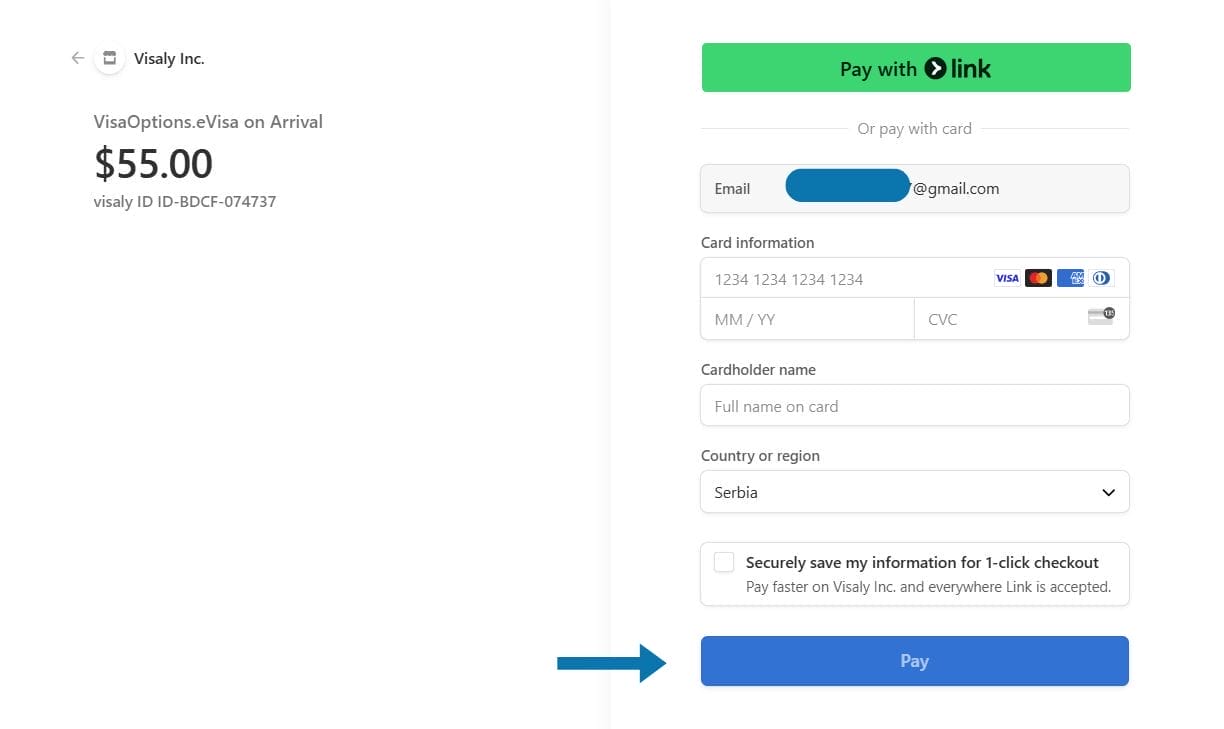Focus the MM / YY expiry field

[806, 319]
